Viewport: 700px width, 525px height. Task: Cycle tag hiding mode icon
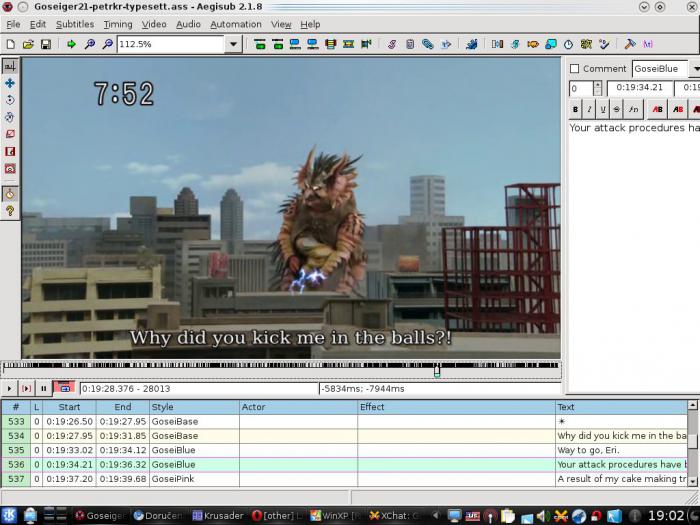click(648, 44)
